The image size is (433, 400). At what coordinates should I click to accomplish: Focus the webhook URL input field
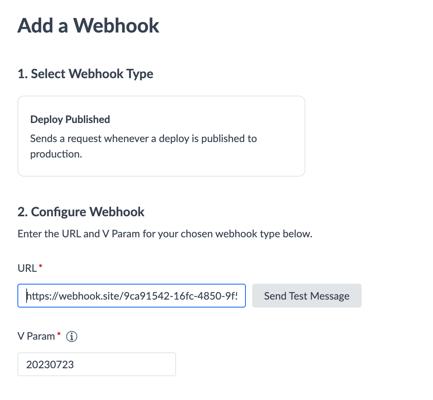pos(132,296)
